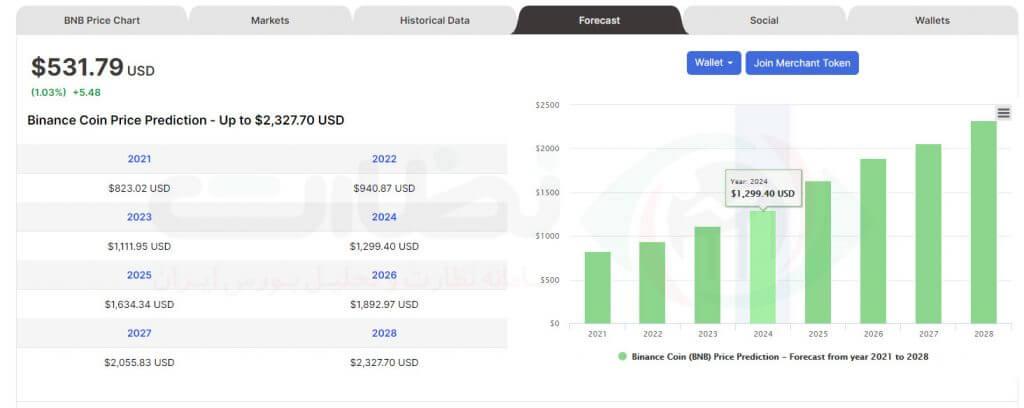Select the Forecast tab
1024x408 pixels.
(x=599, y=20)
